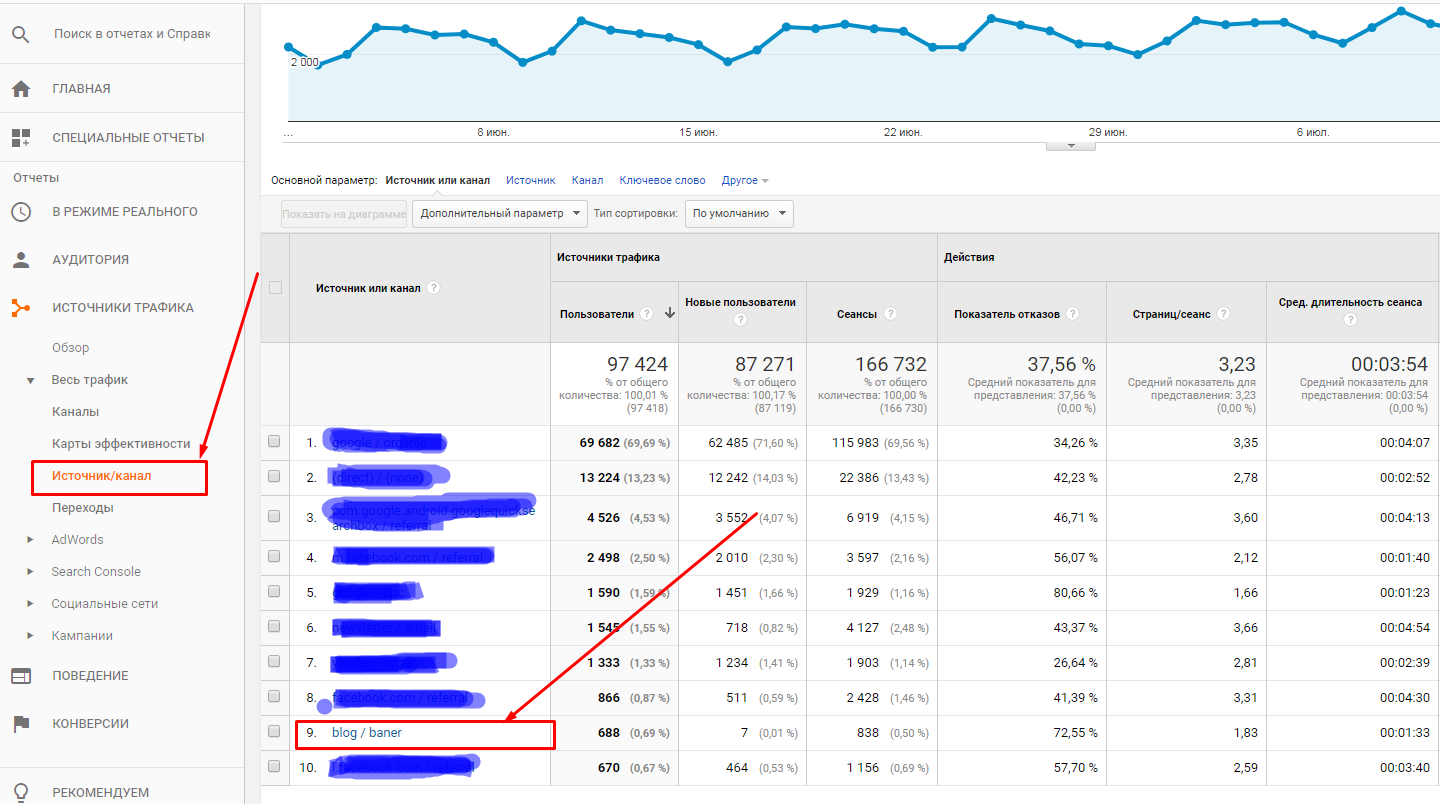Tick the checkbox for row 9 blog / baner

point(274,732)
